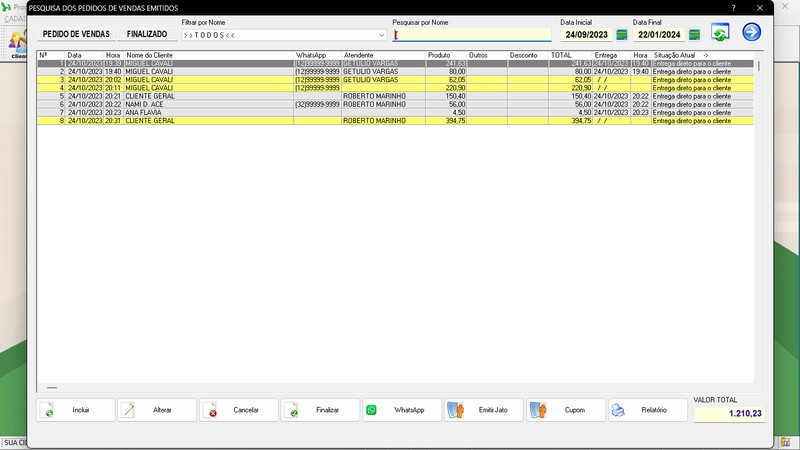This screenshot has height=450, width=800.
Task: Click the window help question mark
Action: click(733, 7)
